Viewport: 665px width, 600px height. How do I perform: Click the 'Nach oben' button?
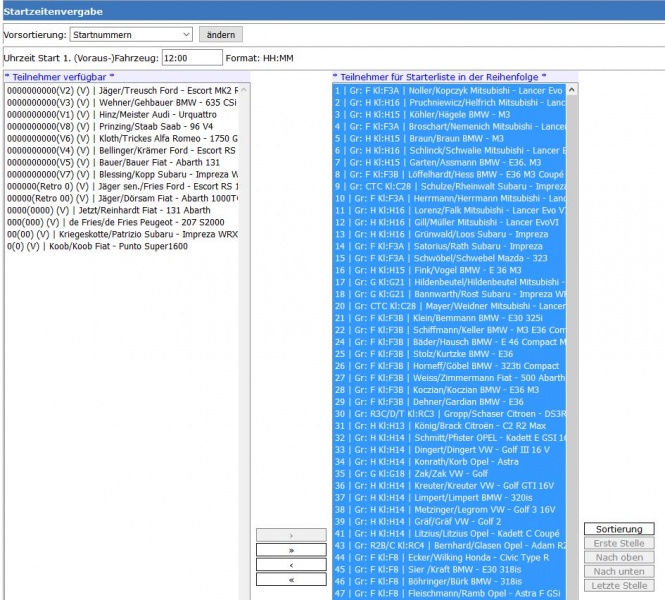pyautogui.click(x=619, y=557)
